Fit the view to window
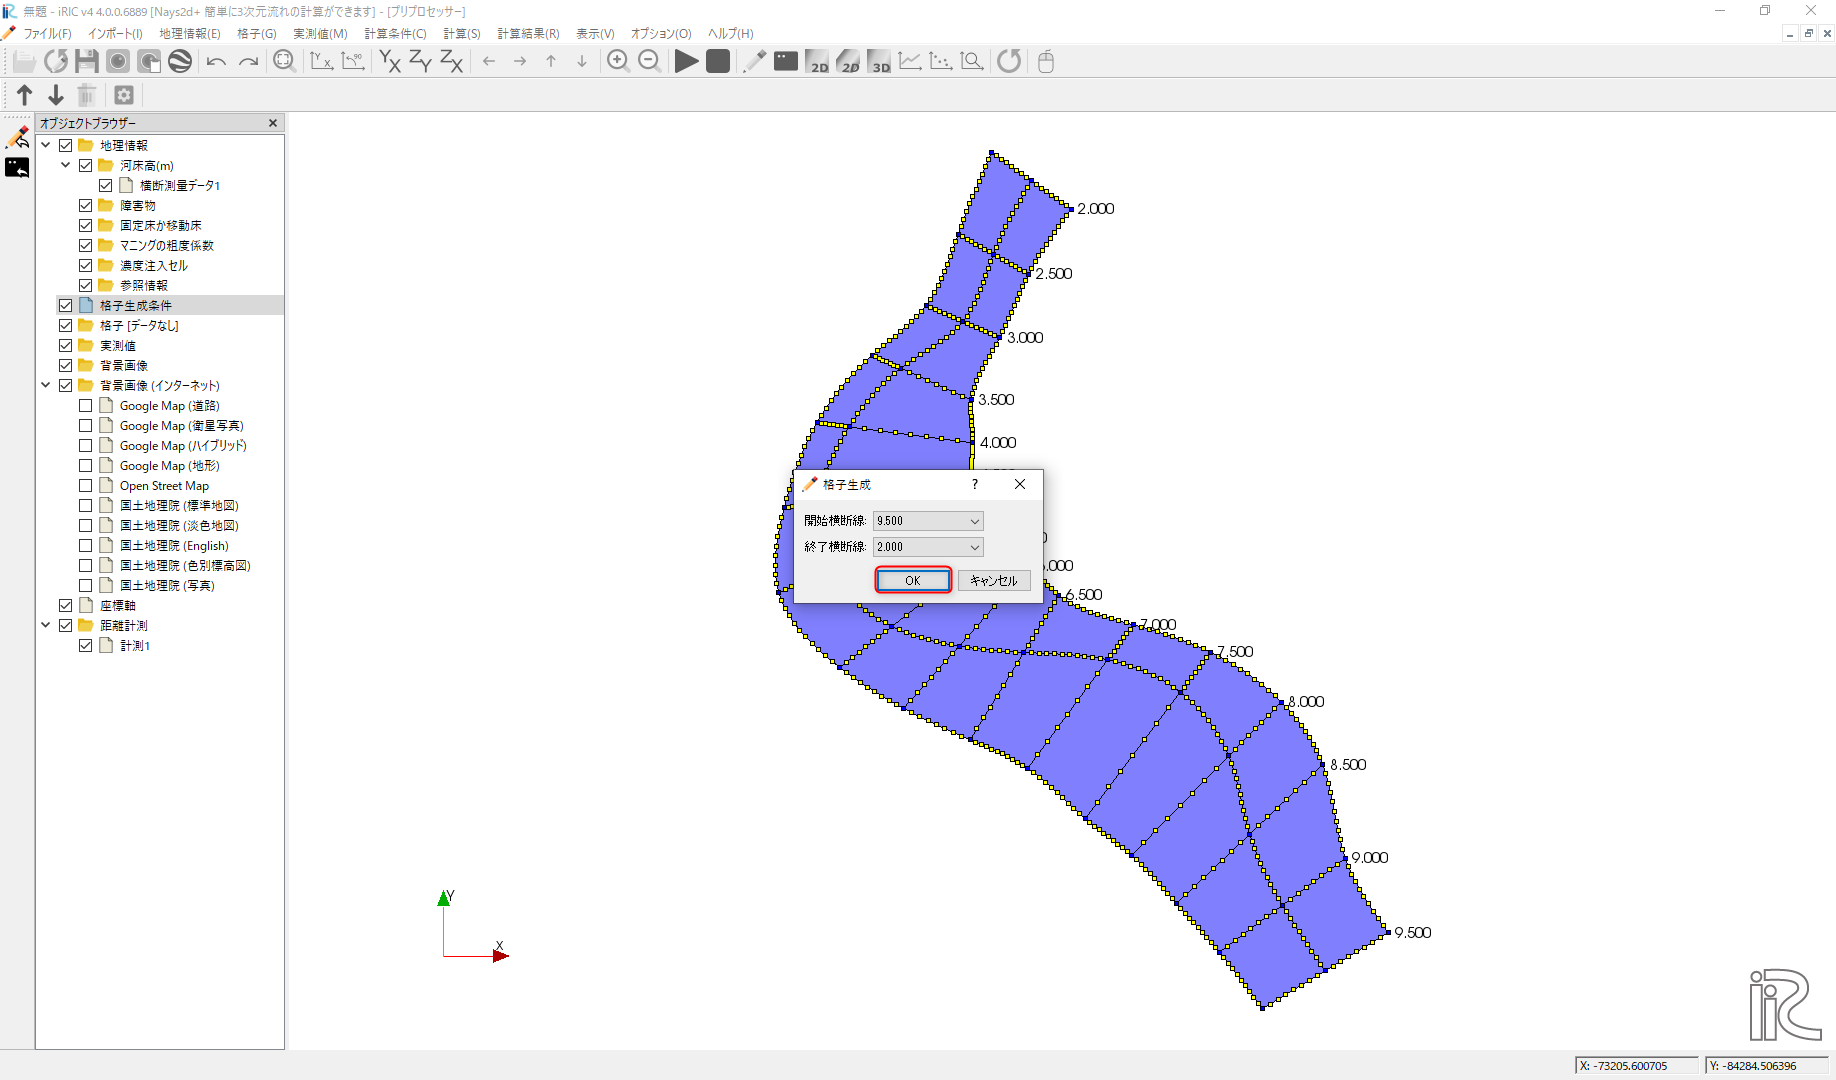The height and width of the screenshot is (1080, 1836). [284, 61]
